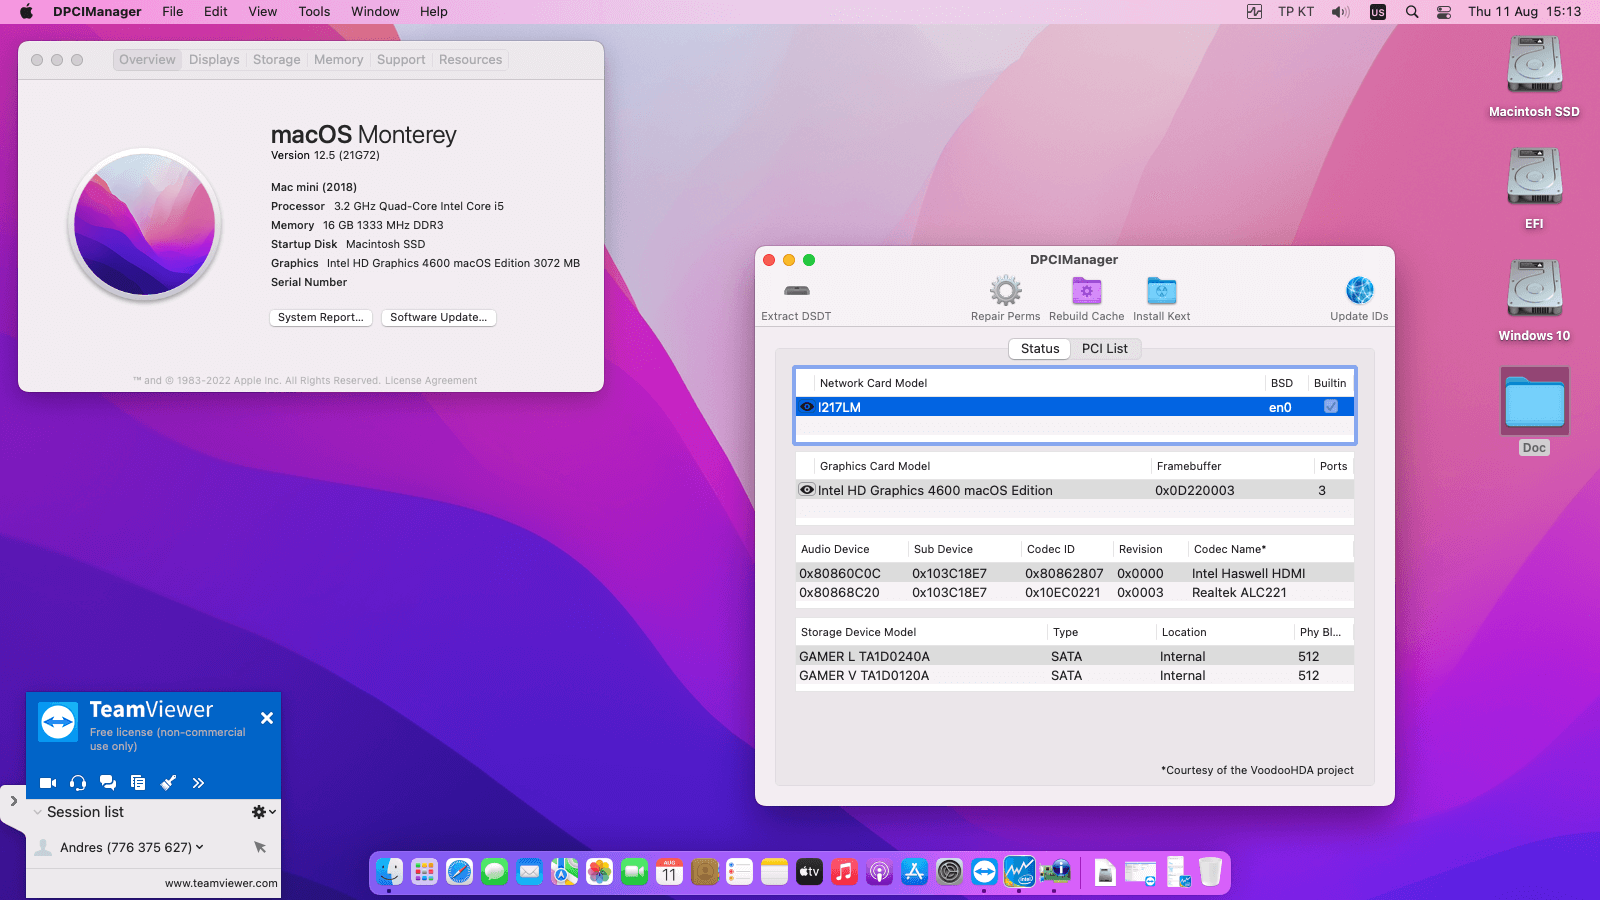Click the Extract DSDT toolbar icon
This screenshot has height=900, width=1600.
click(x=796, y=291)
